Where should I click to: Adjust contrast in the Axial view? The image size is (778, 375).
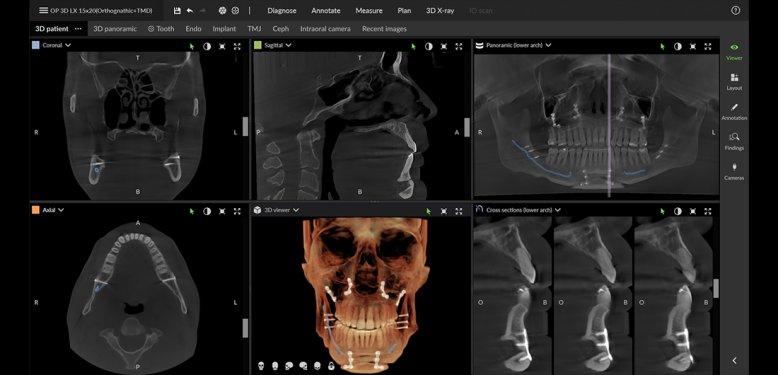tap(207, 211)
